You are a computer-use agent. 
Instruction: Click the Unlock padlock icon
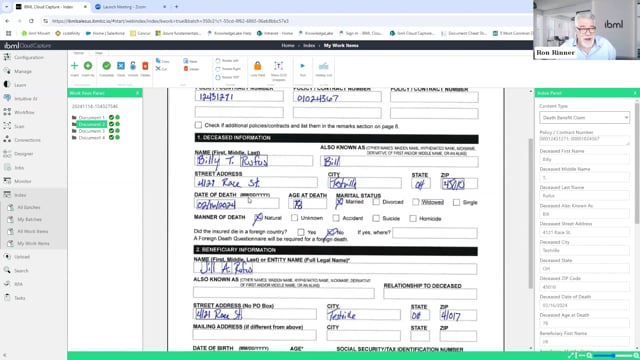pyautogui.click(x=133, y=66)
